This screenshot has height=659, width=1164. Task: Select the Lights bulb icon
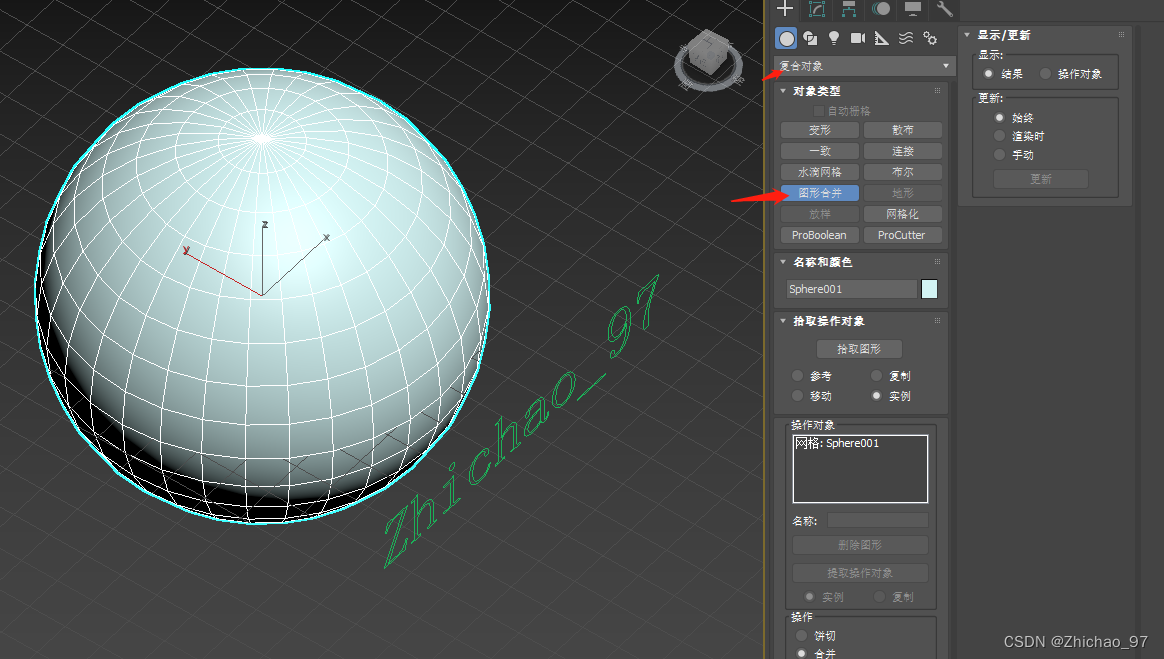(834, 38)
